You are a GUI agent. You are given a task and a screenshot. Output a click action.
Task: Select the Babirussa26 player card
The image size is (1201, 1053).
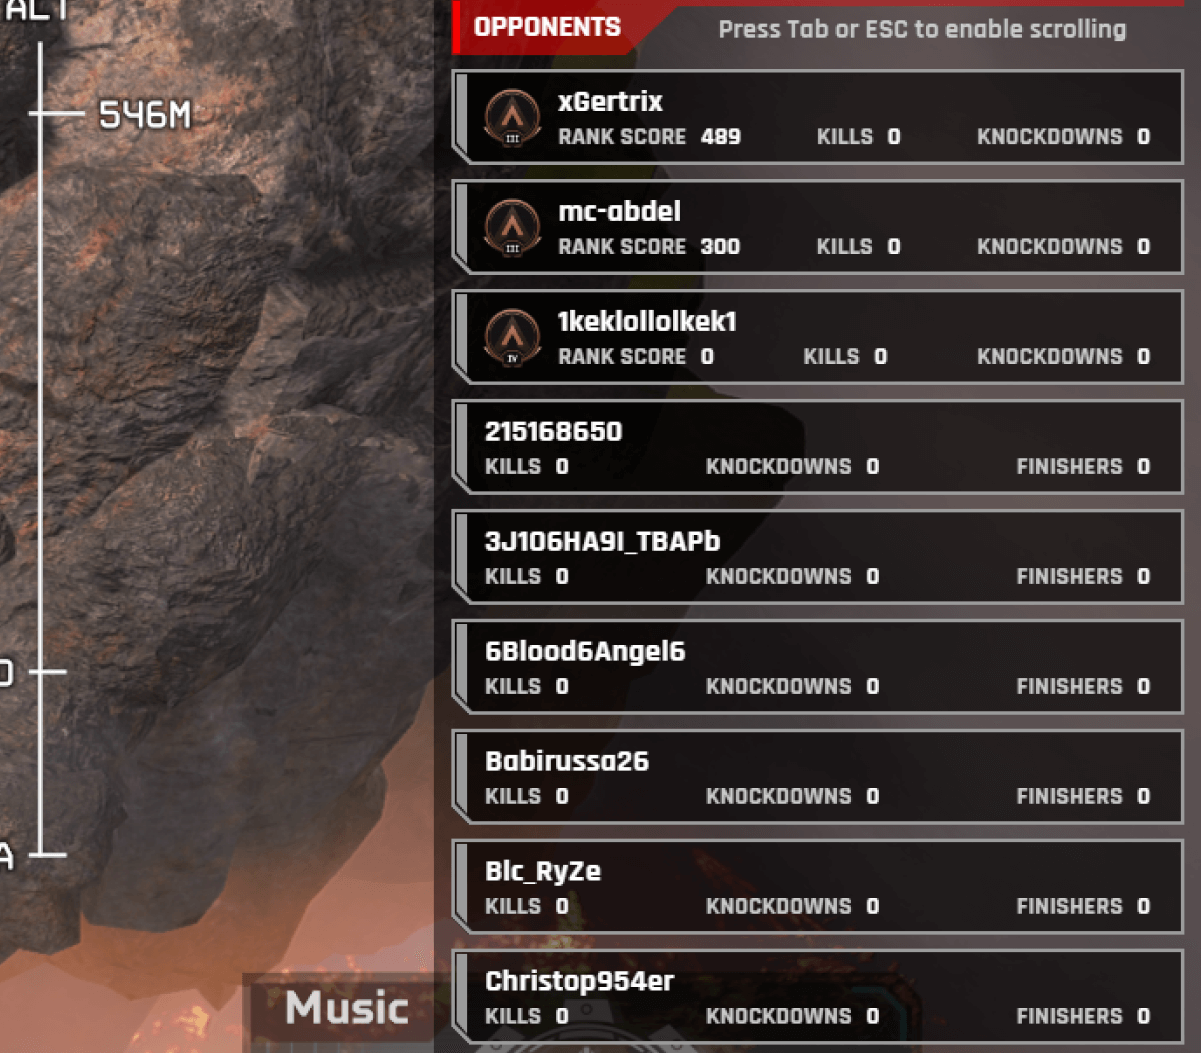click(817, 778)
